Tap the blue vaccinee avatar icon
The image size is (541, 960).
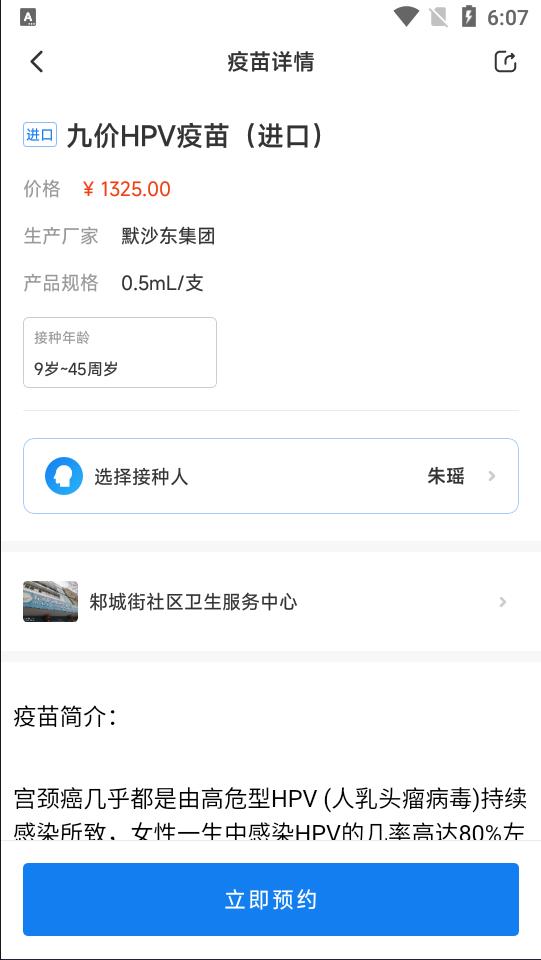point(64,476)
